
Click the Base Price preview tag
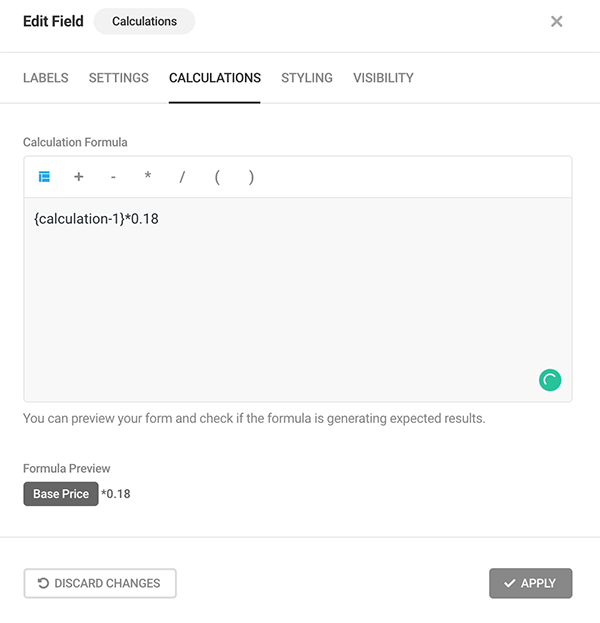pyautogui.click(x=61, y=494)
